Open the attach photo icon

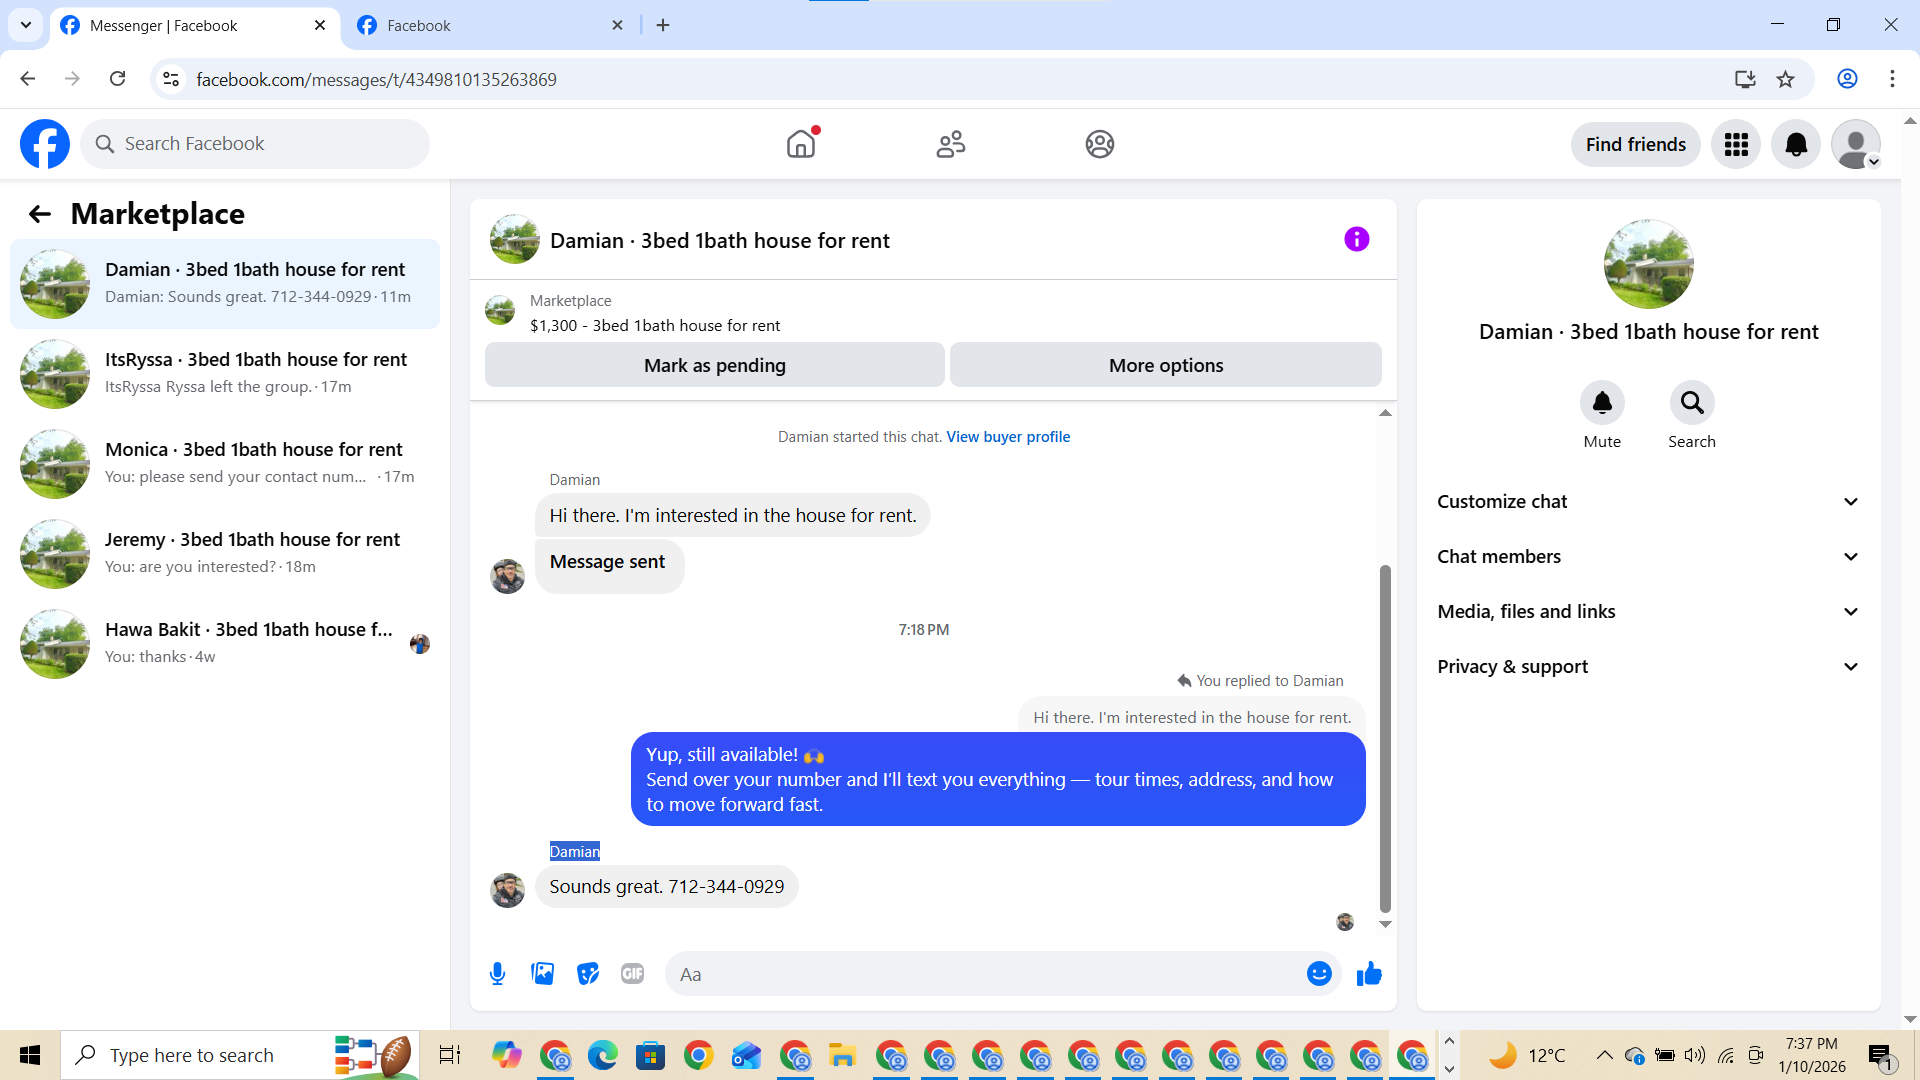(542, 973)
